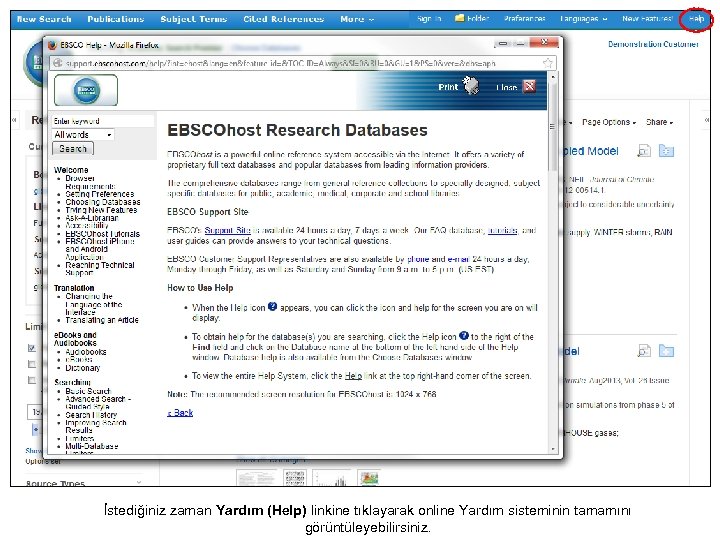Open Translating an Article help topic

[102, 320]
